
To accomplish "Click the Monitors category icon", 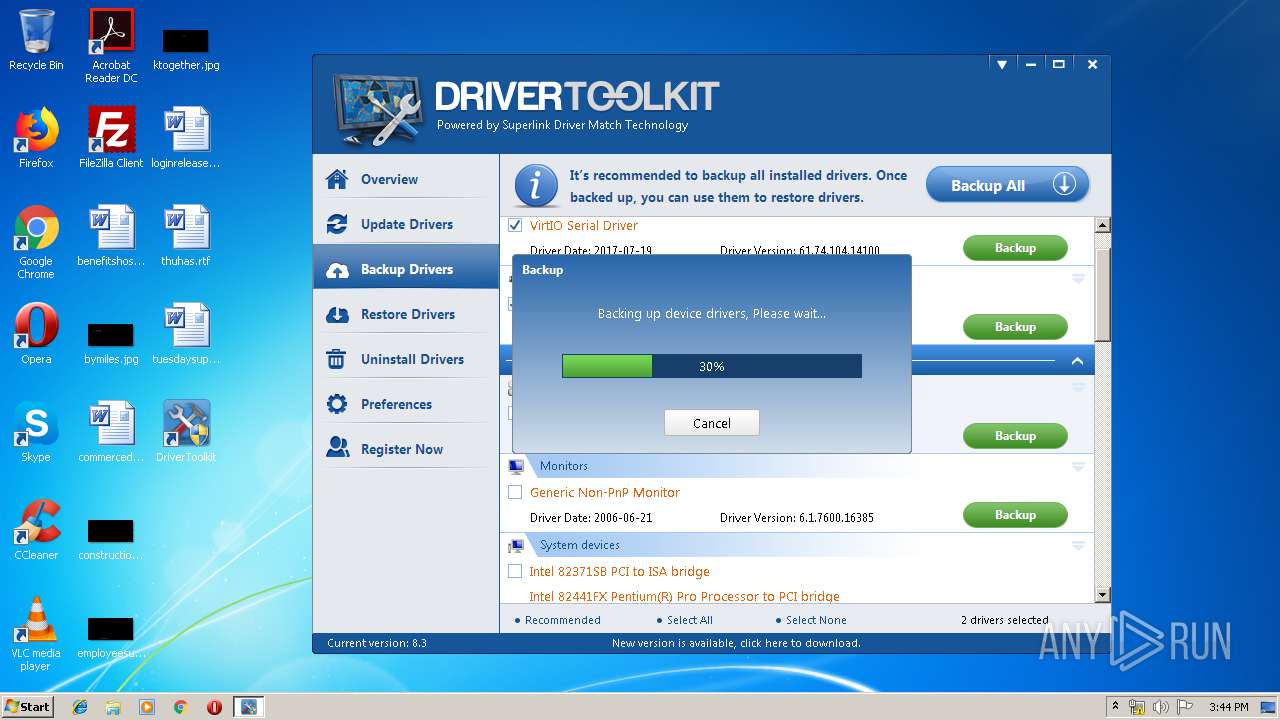I will pos(516,466).
